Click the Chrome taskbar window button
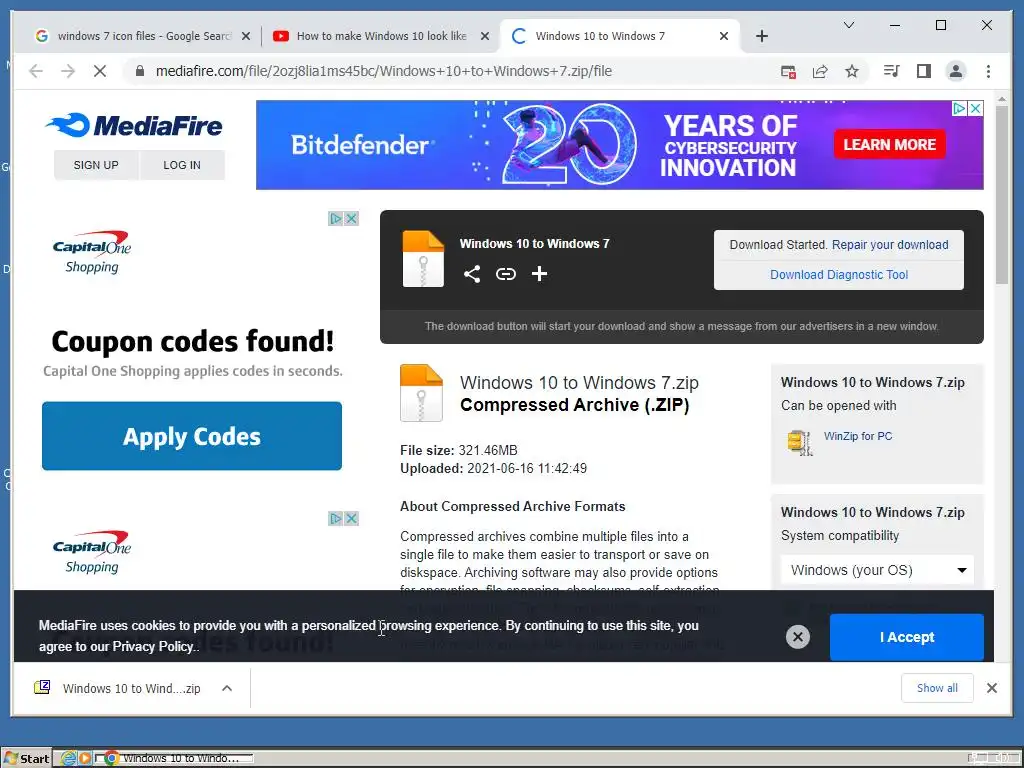Image resolution: width=1024 pixels, height=768 pixels. [x=175, y=758]
